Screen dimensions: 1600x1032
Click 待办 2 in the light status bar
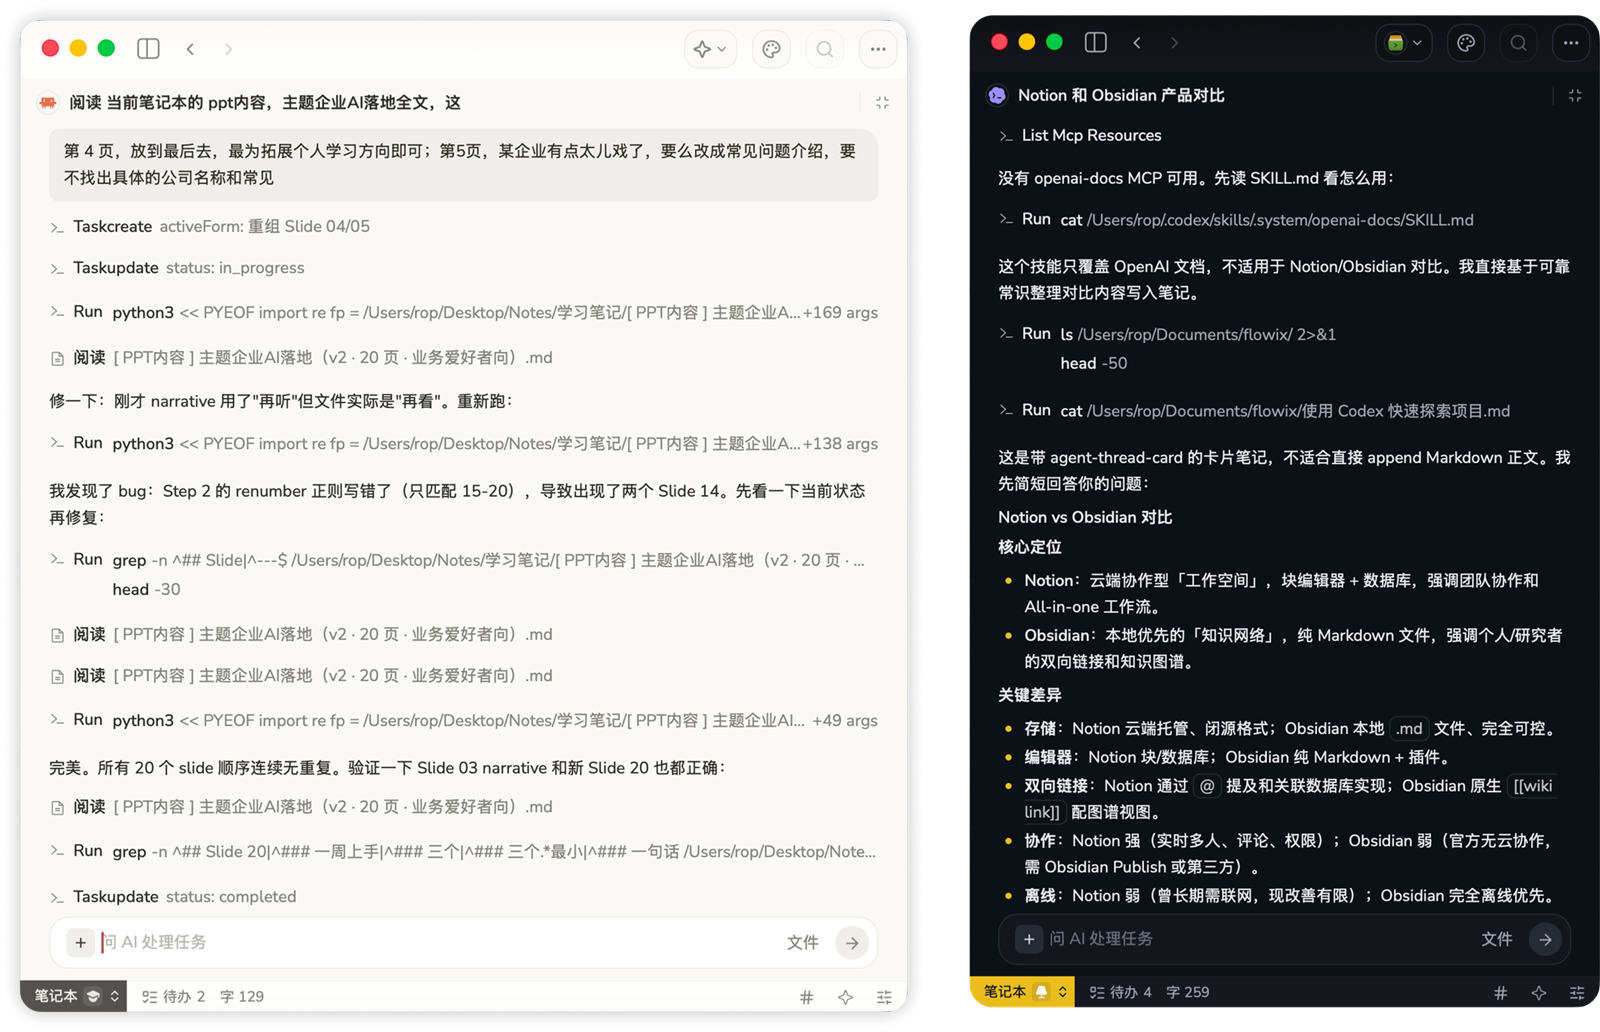173,996
